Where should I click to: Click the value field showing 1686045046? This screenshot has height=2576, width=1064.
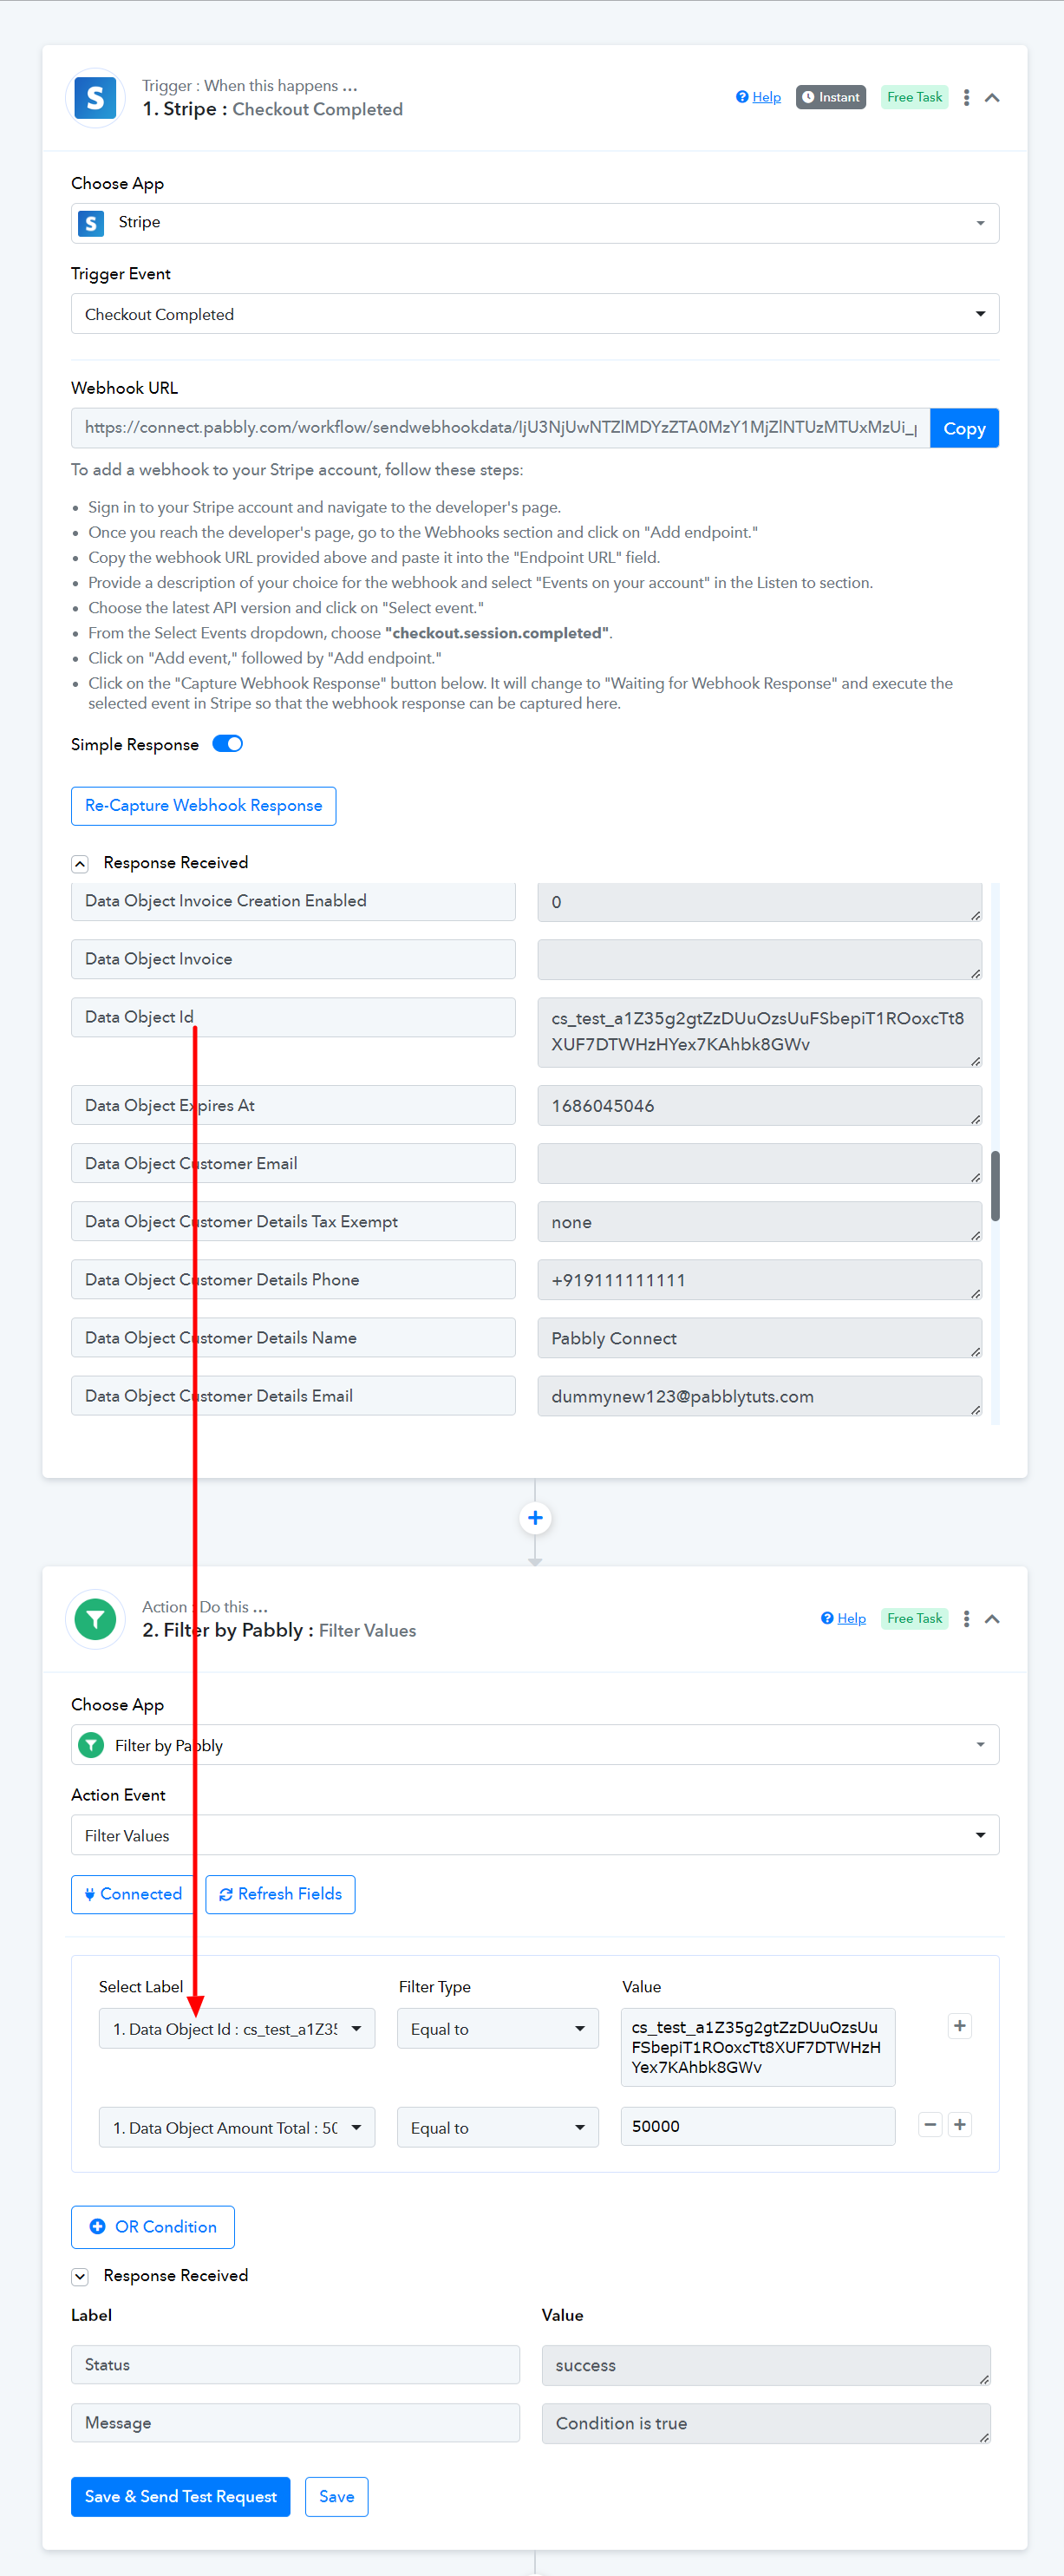coord(759,1105)
